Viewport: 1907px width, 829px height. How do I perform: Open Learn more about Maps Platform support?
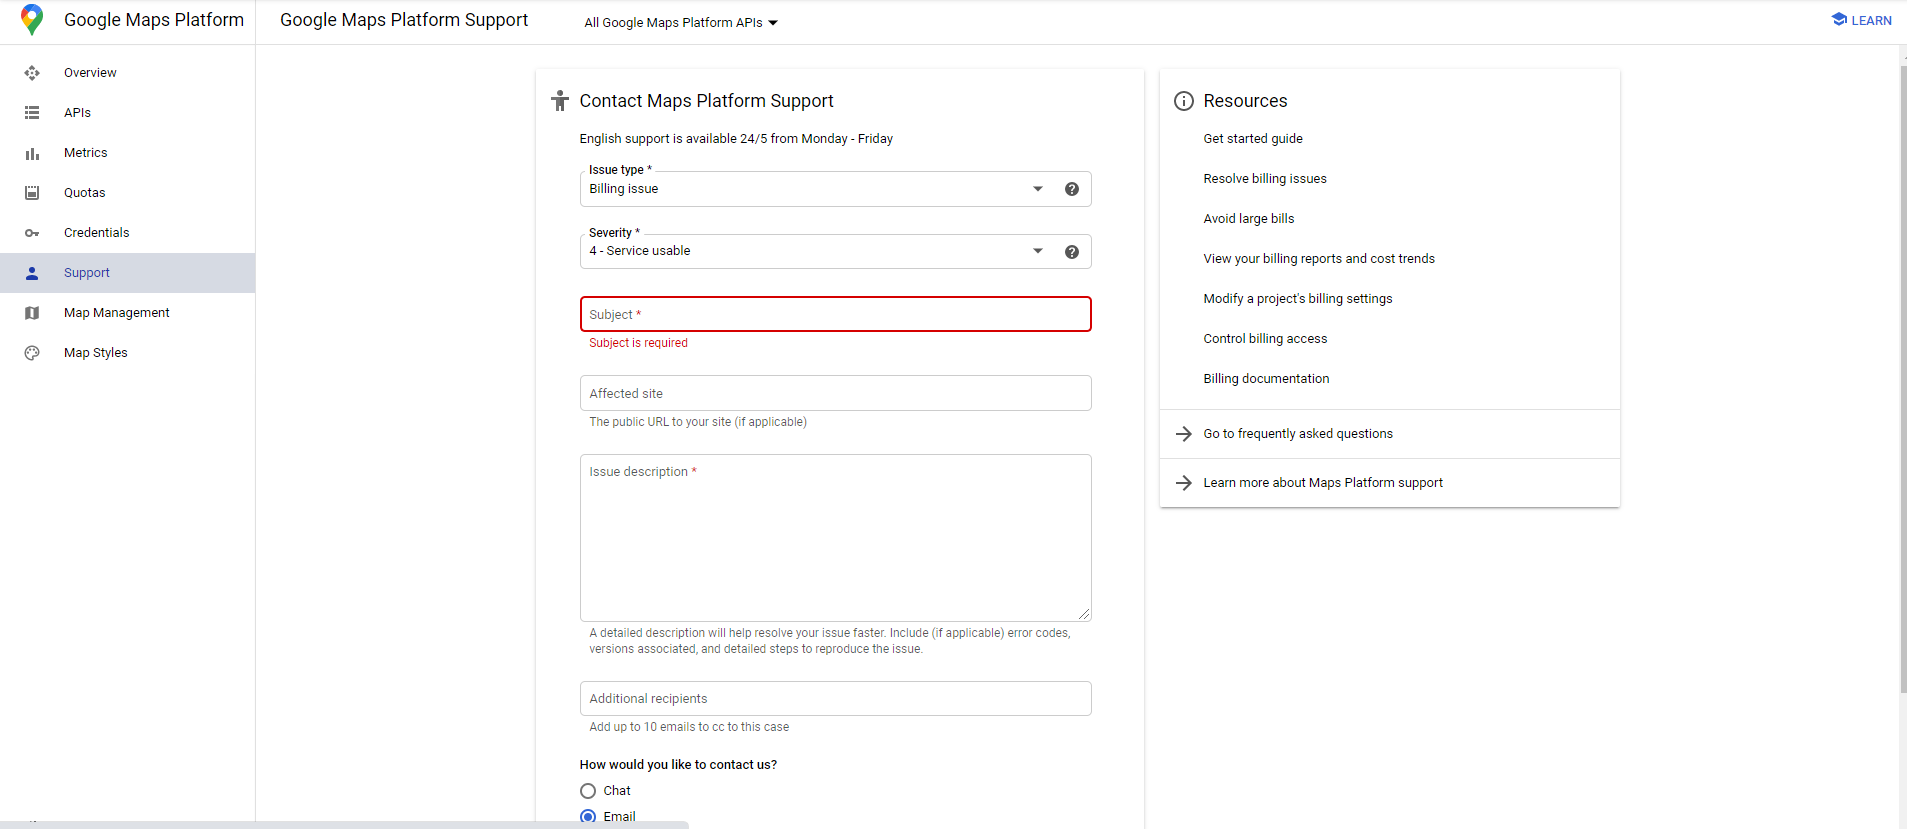click(1323, 483)
